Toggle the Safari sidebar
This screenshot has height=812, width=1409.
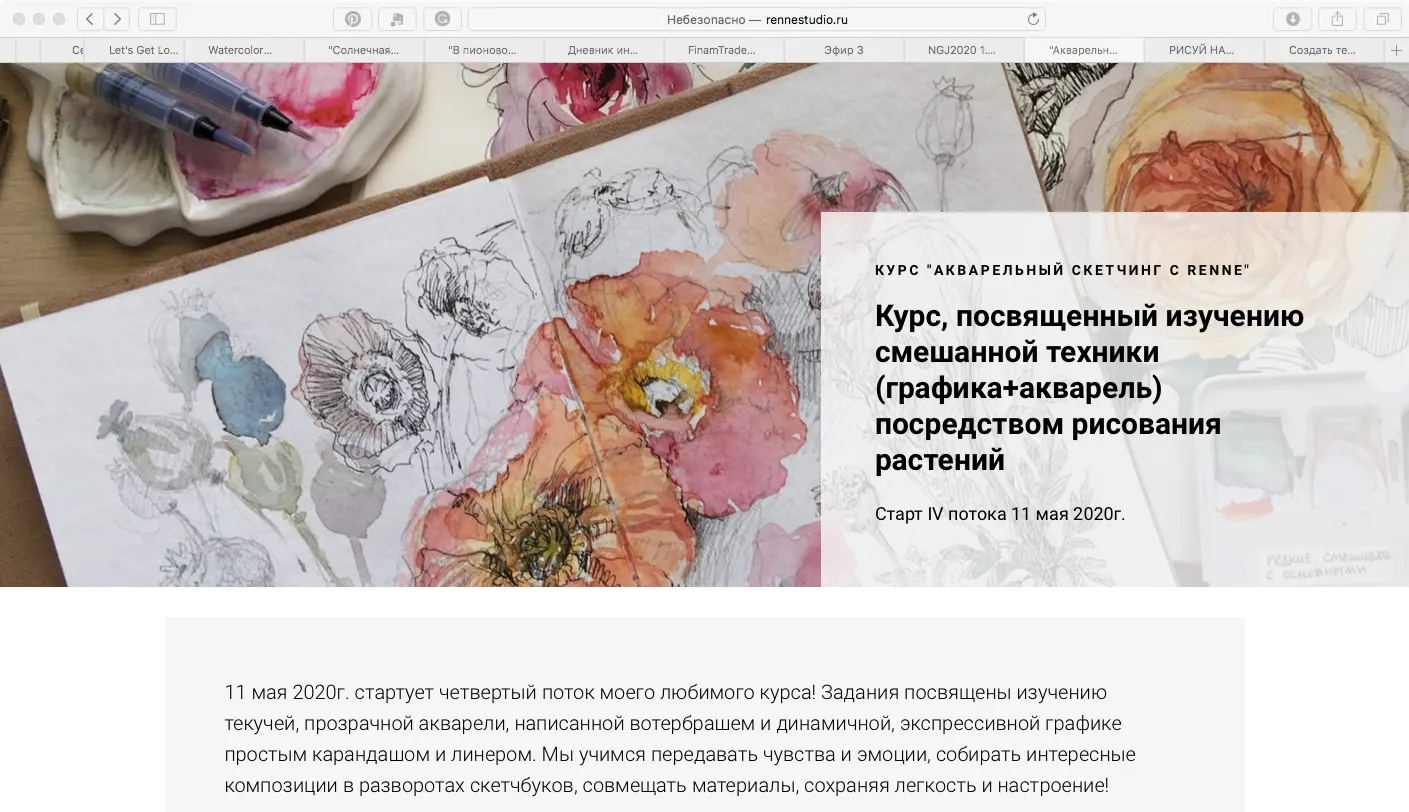(157, 18)
